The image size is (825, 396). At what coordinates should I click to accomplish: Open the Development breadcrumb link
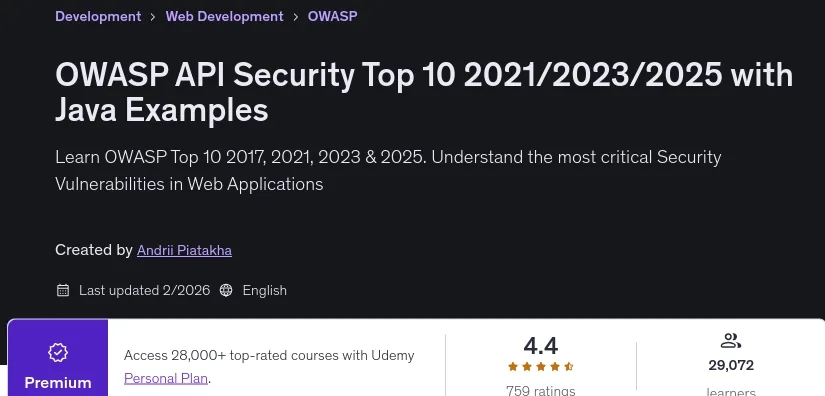pos(98,16)
